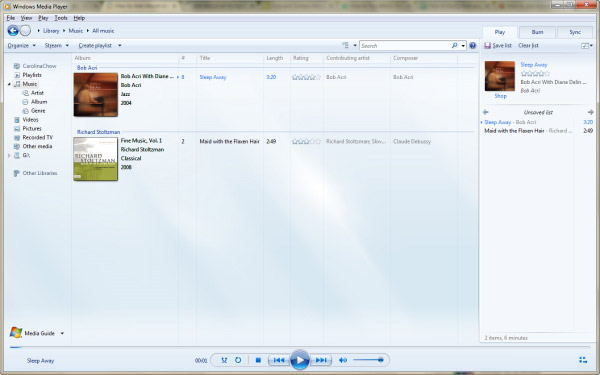
Task: Click the Back navigation arrow
Action: (13, 31)
